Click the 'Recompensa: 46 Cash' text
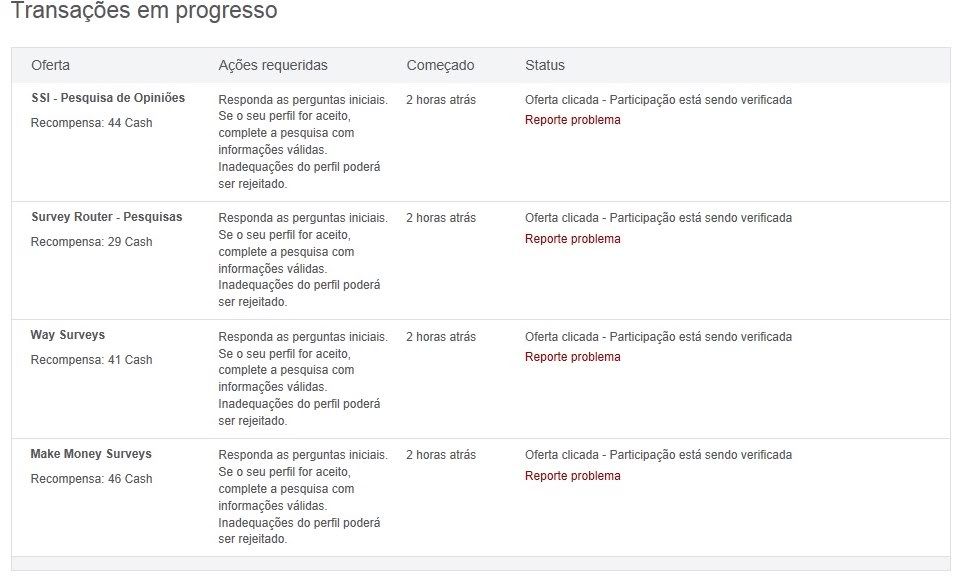The width and height of the screenshot is (967, 585). point(91,479)
